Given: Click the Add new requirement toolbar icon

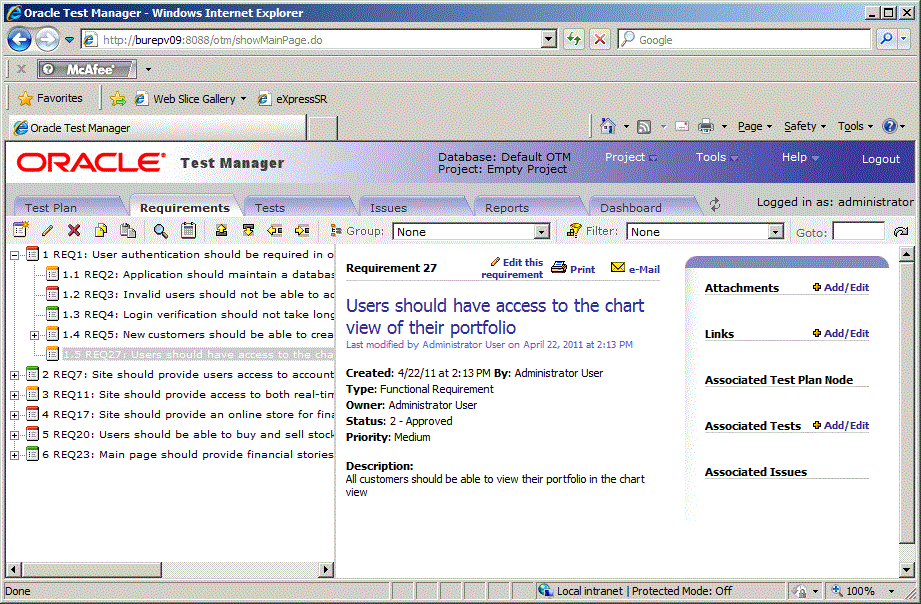Looking at the screenshot, I should [21, 230].
